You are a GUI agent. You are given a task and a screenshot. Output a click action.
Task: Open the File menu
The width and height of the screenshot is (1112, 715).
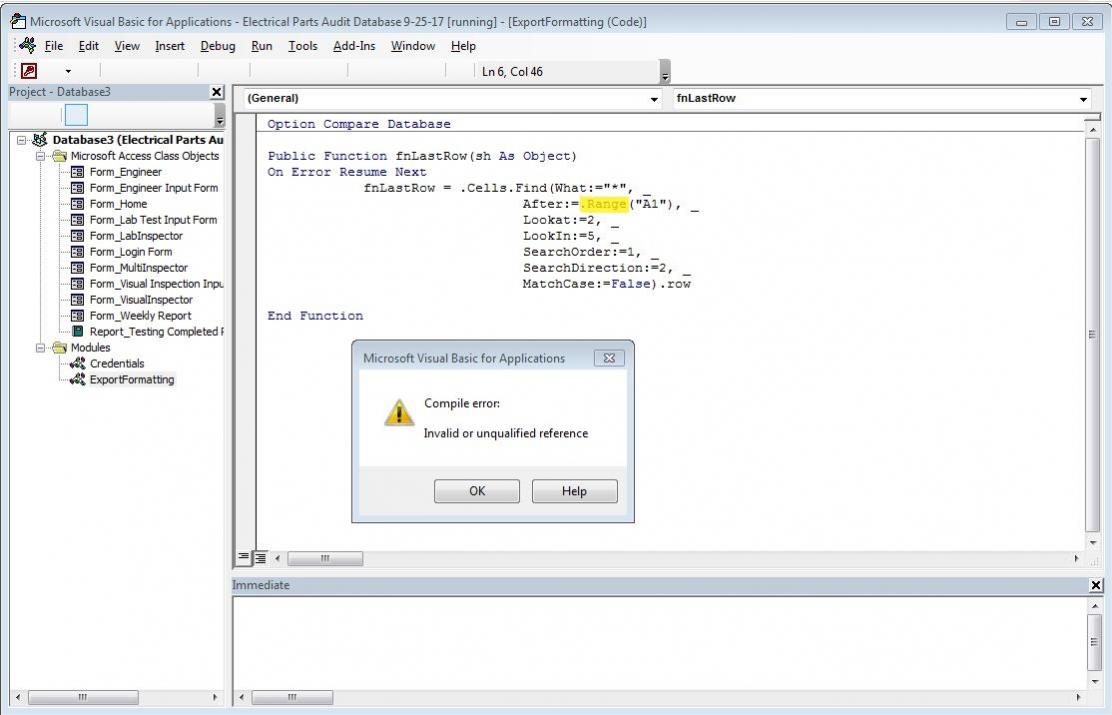point(54,46)
